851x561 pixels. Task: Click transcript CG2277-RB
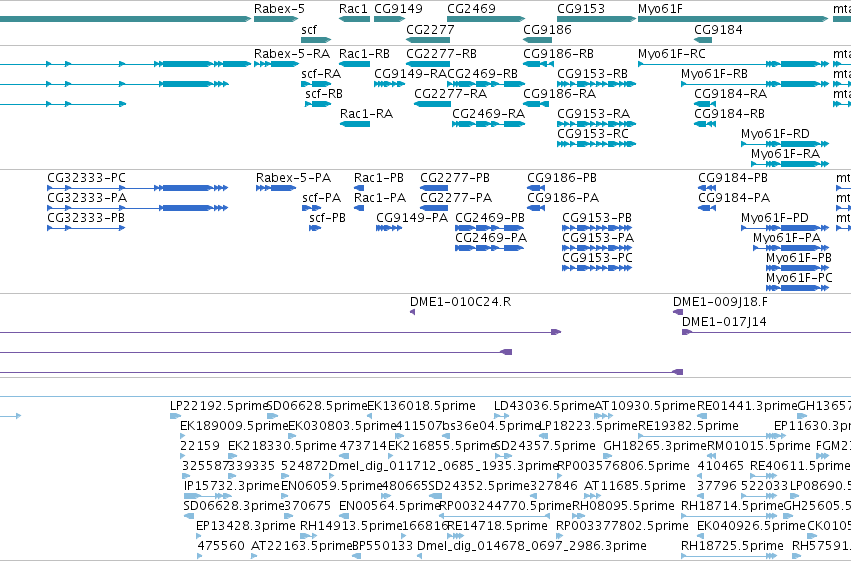pos(441,54)
